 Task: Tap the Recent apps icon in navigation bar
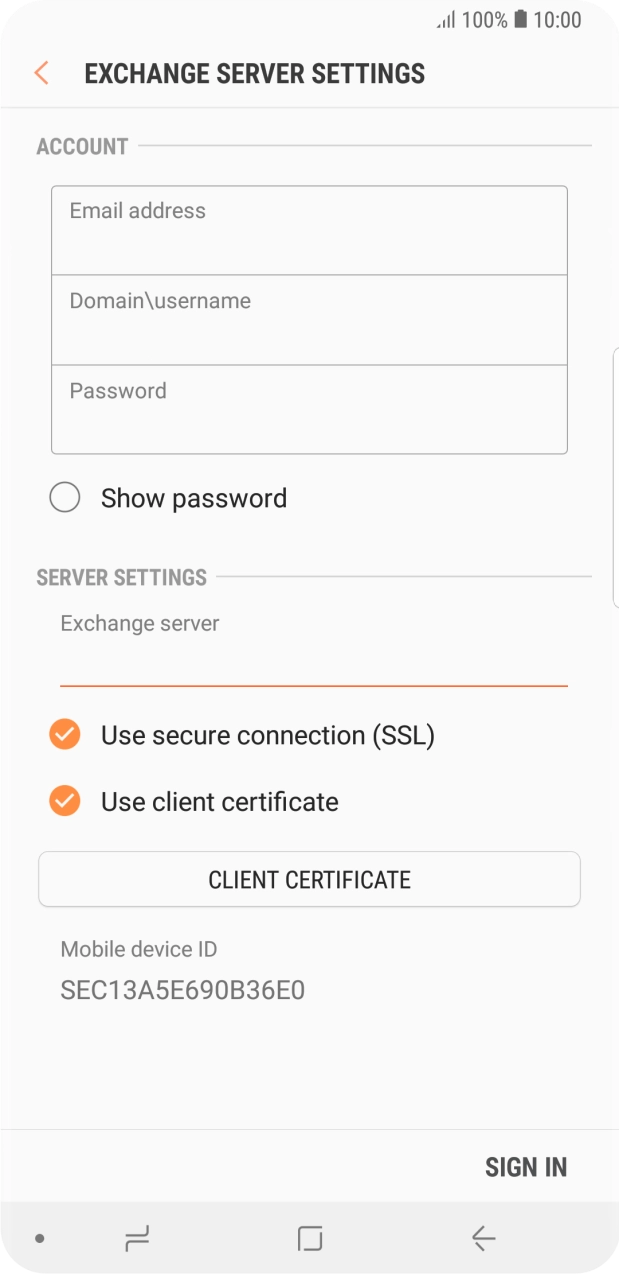tap(135, 1237)
